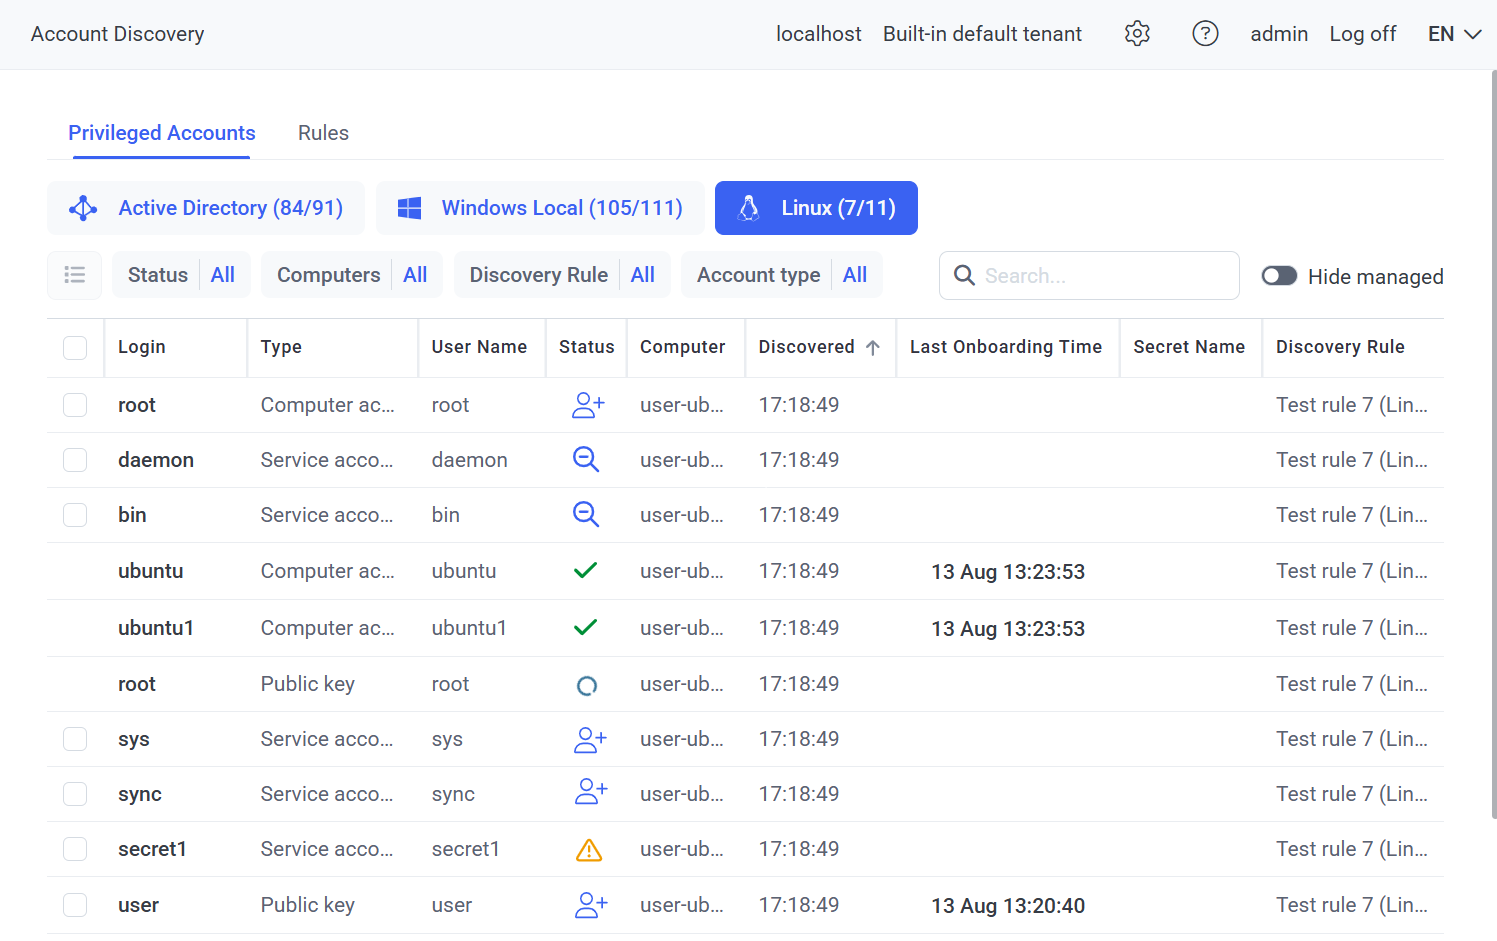
Task: Open the settings gear icon
Action: (x=1137, y=34)
